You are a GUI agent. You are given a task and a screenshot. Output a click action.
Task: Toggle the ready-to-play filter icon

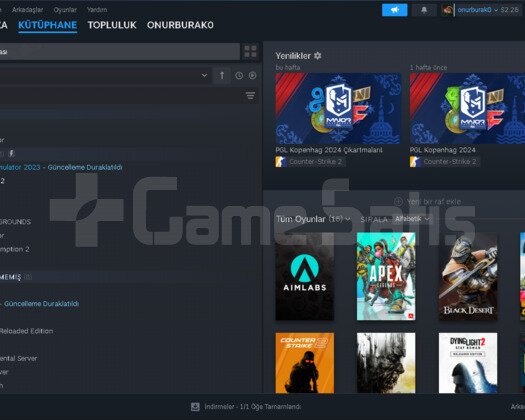tap(252, 76)
